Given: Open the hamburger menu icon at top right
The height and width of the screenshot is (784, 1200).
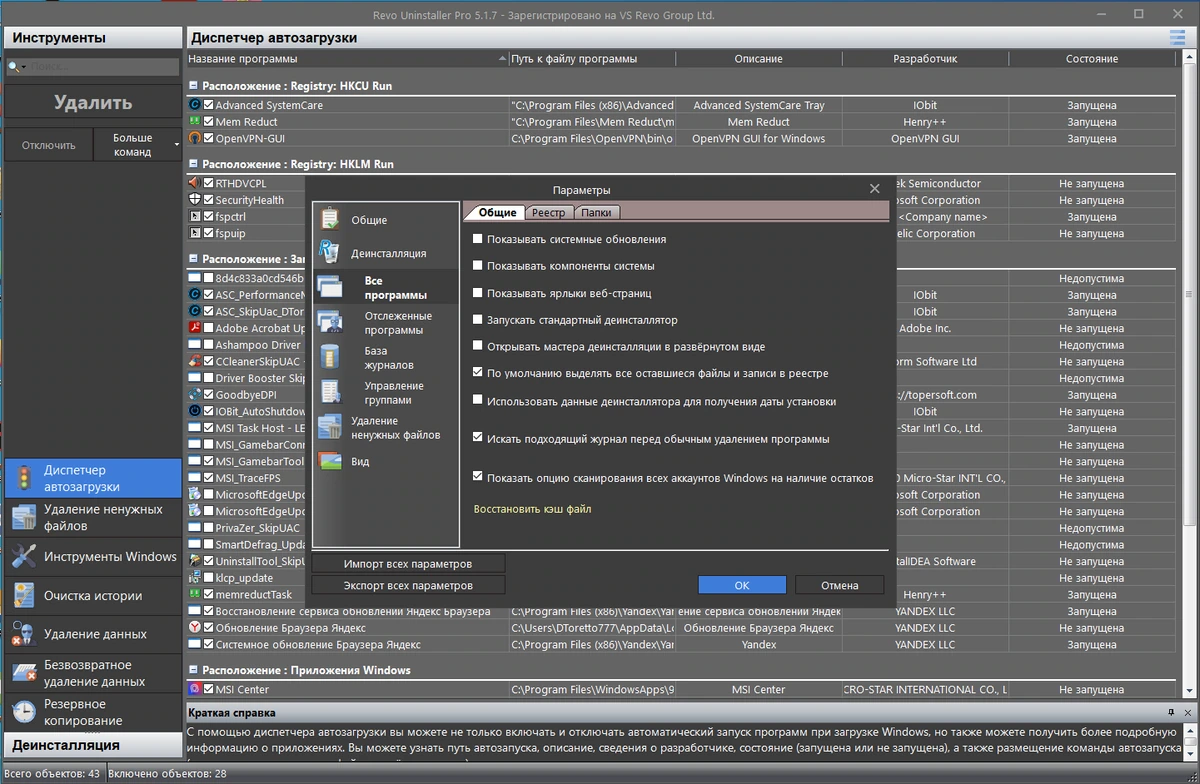Looking at the screenshot, I should (1177, 38).
